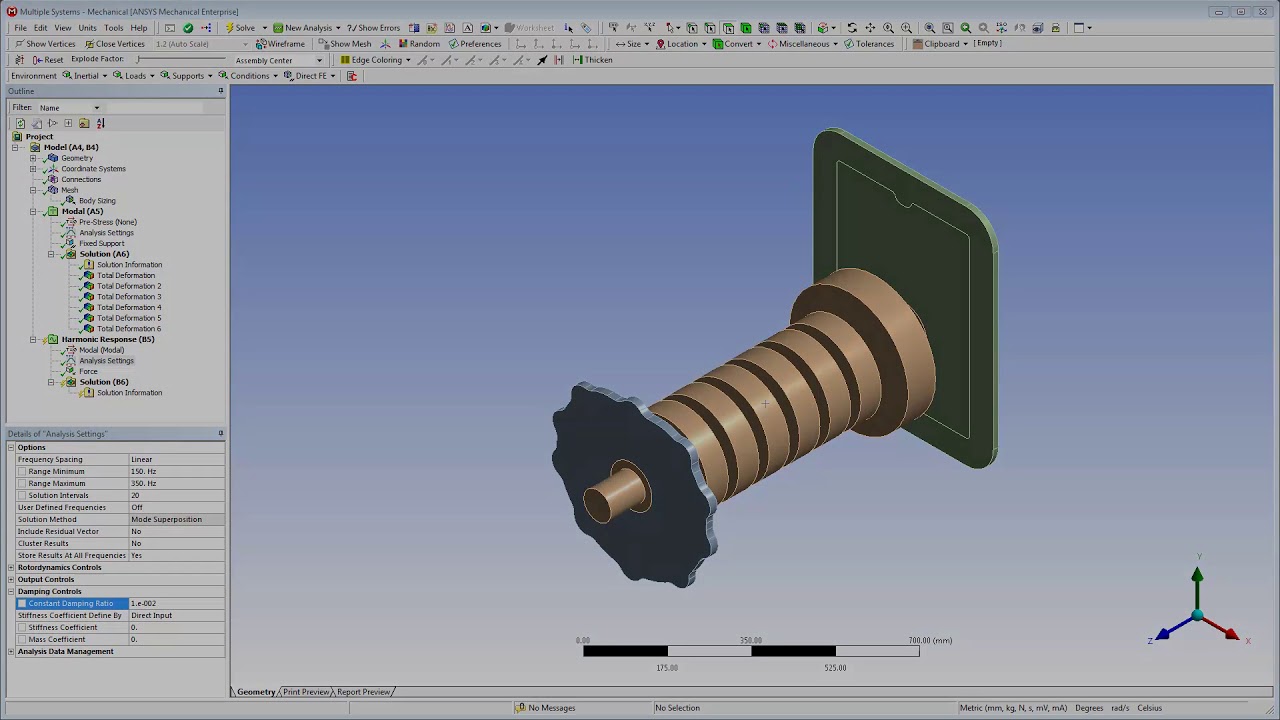
Task: Click the sort A-Z icon in Outline
Action: (100, 123)
